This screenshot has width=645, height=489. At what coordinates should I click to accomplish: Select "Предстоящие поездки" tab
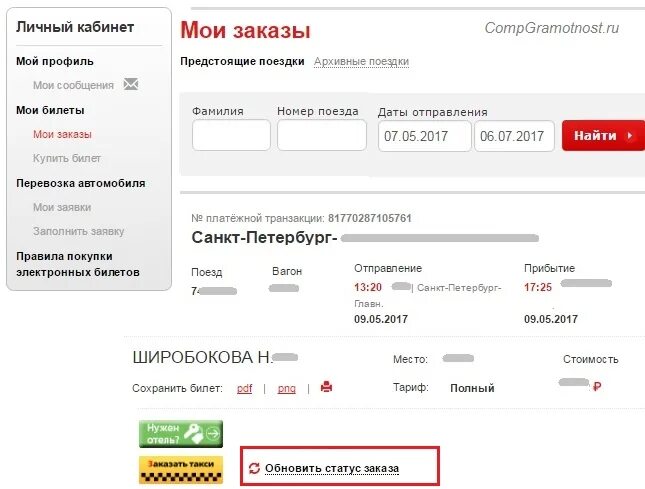pyautogui.click(x=242, y=61)
